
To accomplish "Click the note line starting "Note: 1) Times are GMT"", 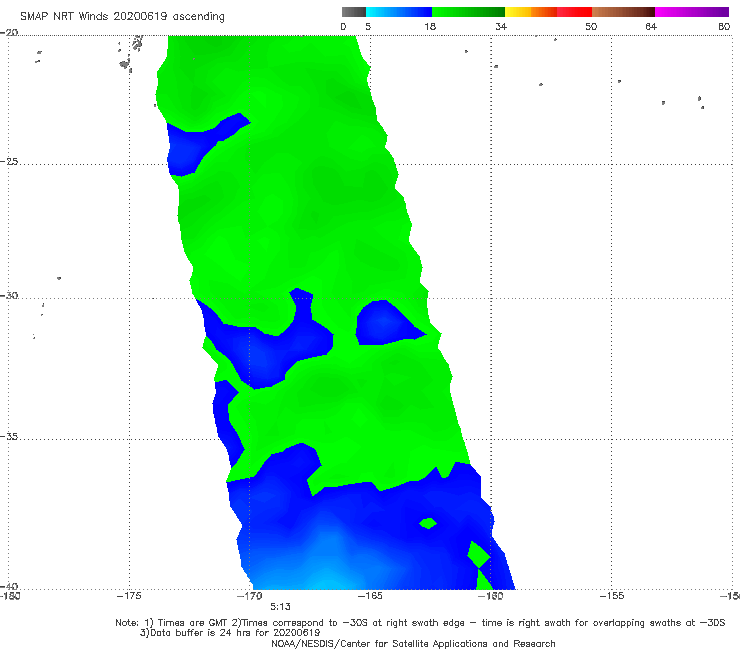I will coord(420,623).
